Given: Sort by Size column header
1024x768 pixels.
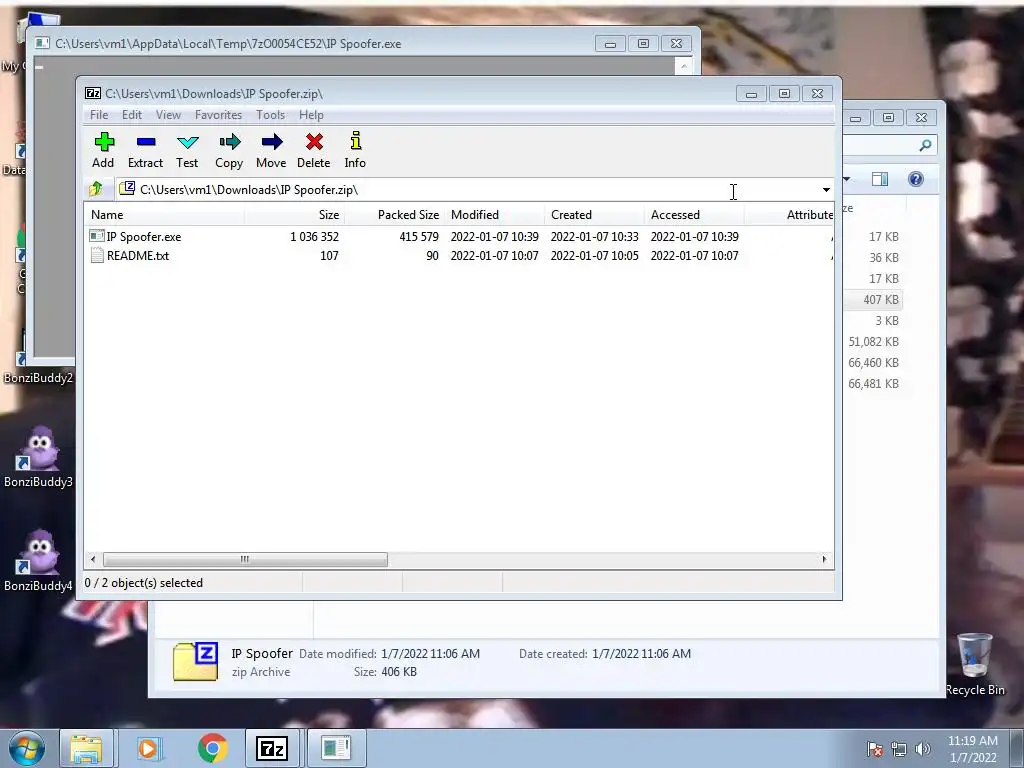Looking at the screenshot, I should pyautogui.click(x=295, y=215).
